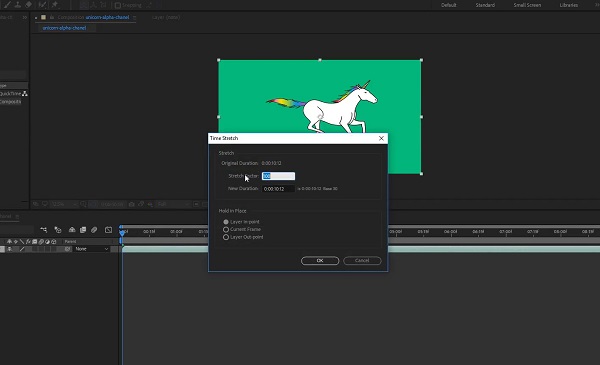Enable motion blur switch in timeline
This screenshot has height=365, width=600.
(x=94, y=230)
